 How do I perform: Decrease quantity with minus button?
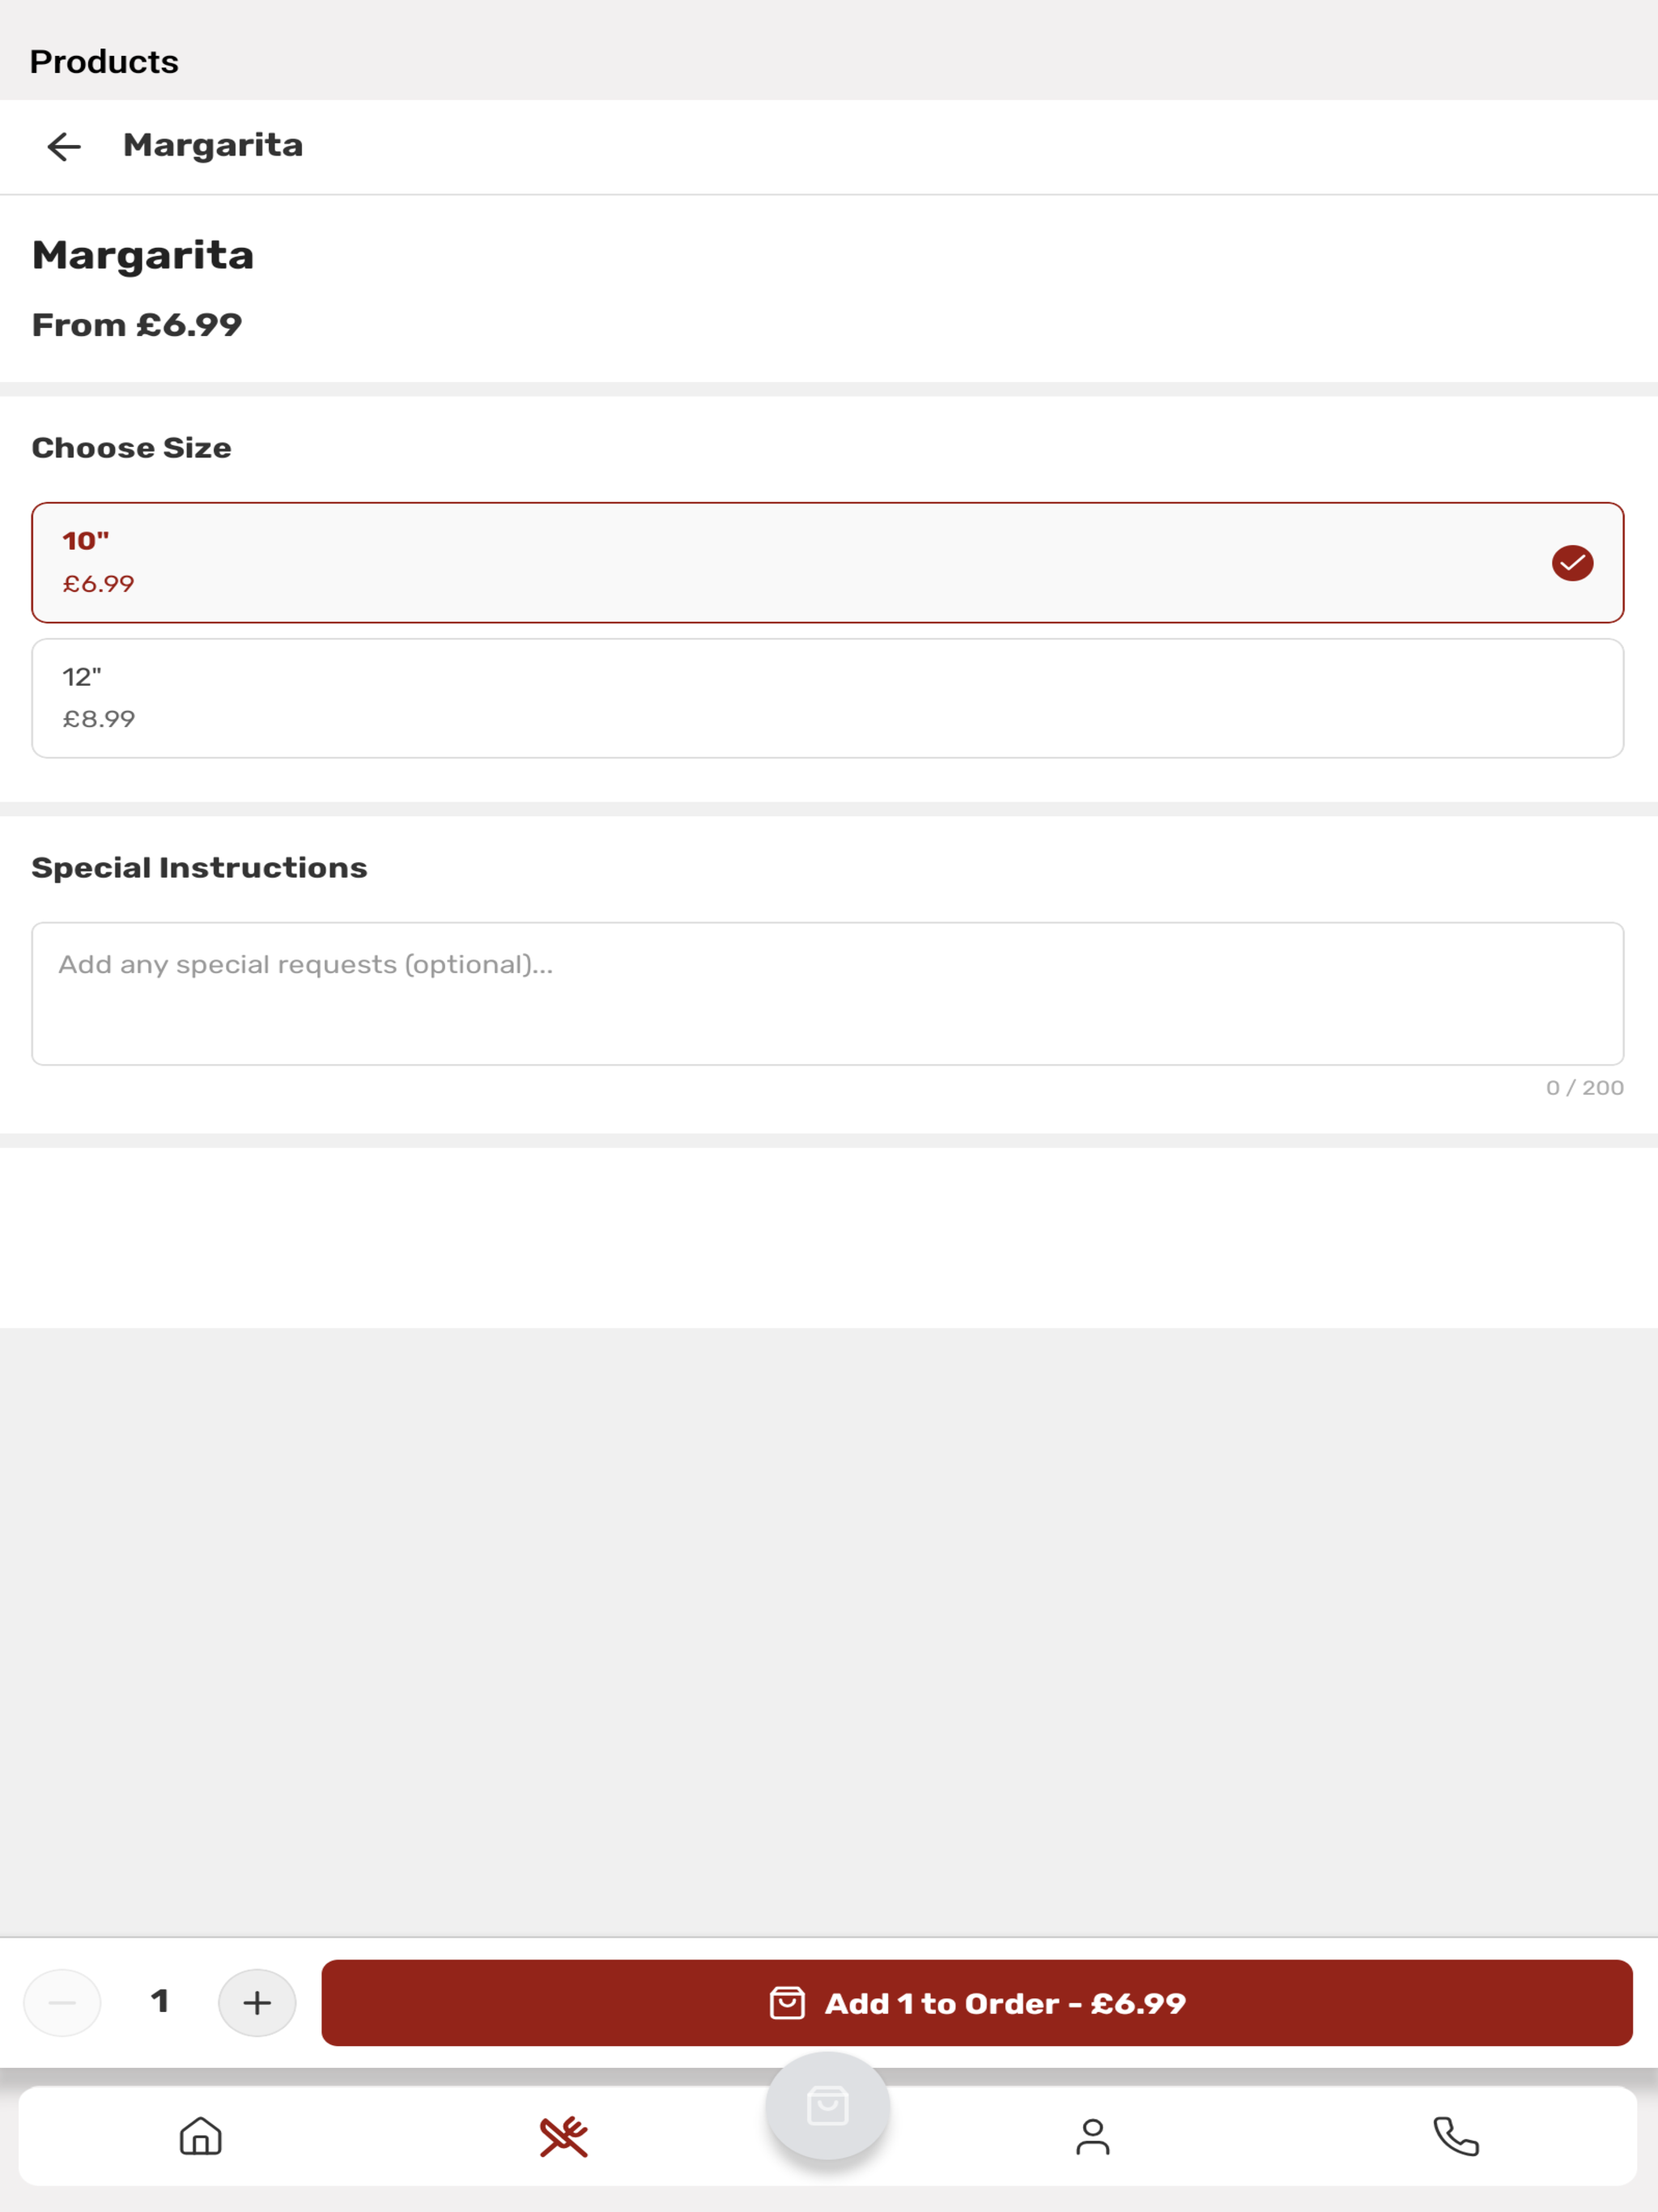pyautogui.click(x=62, y=2002)
